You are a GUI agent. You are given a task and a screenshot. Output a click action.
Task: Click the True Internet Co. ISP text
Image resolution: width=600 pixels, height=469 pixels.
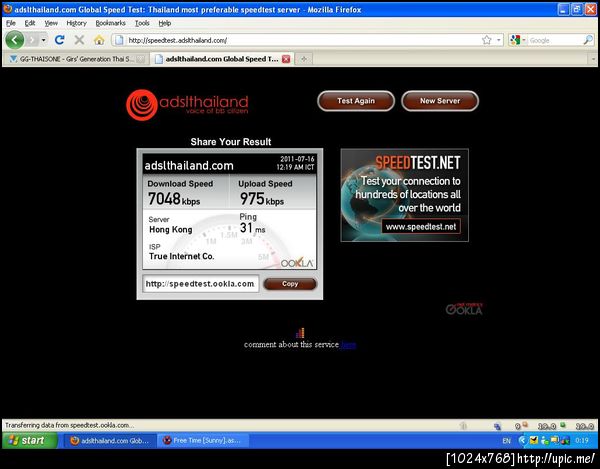pos(181,256)
